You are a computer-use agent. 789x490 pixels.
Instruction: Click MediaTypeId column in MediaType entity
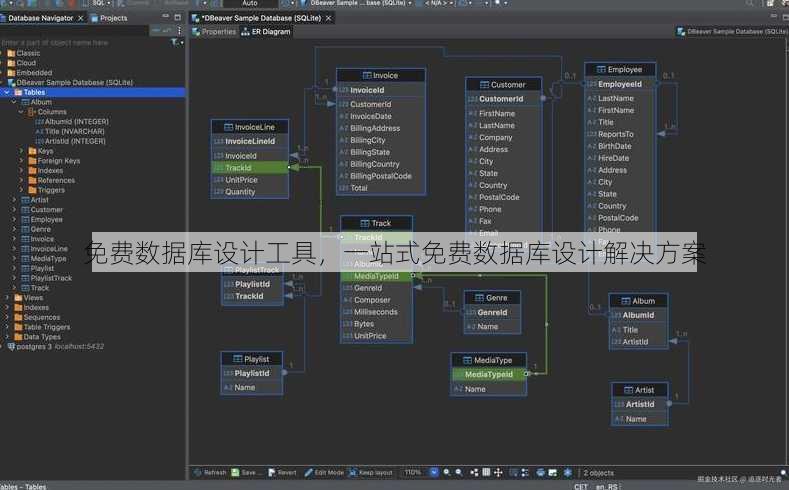click(x=488, y=374)
